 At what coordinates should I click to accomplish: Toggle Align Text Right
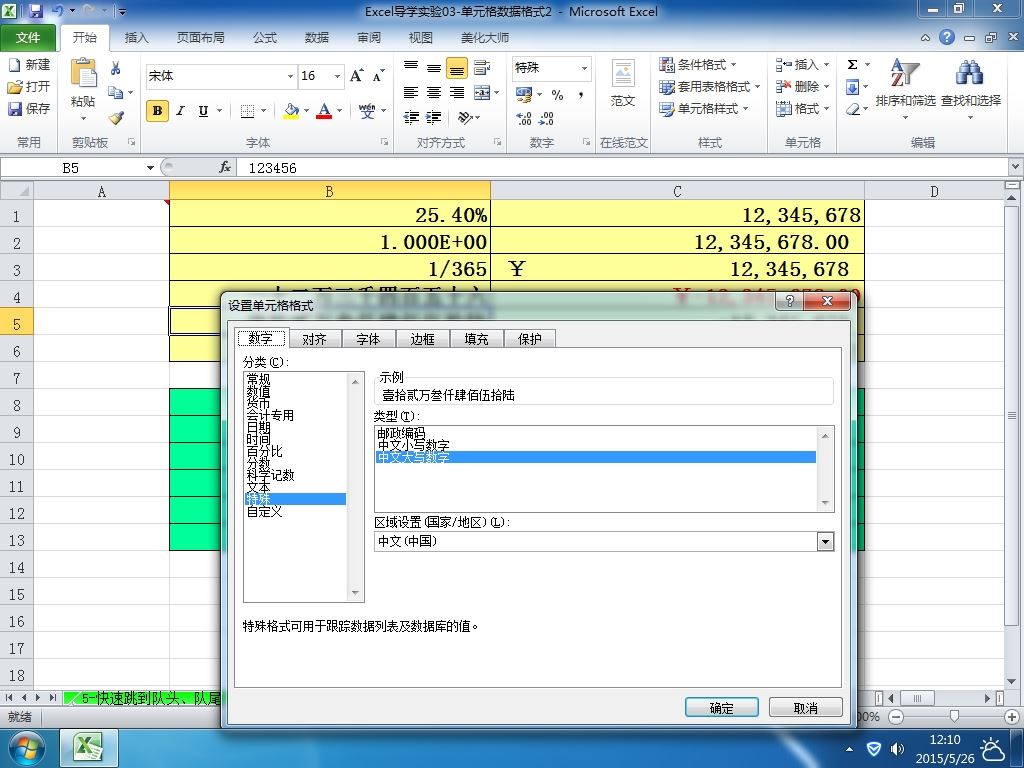coord(457,93)
